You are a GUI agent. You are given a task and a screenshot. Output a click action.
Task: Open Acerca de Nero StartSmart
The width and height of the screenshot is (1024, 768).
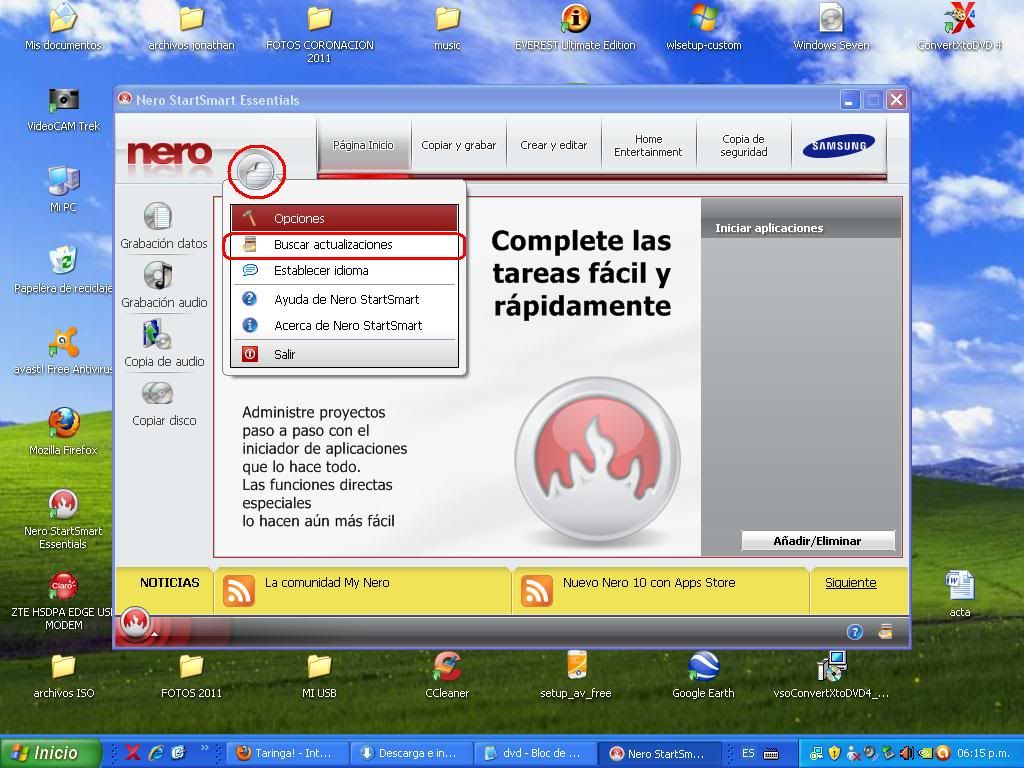coord(344,325)
